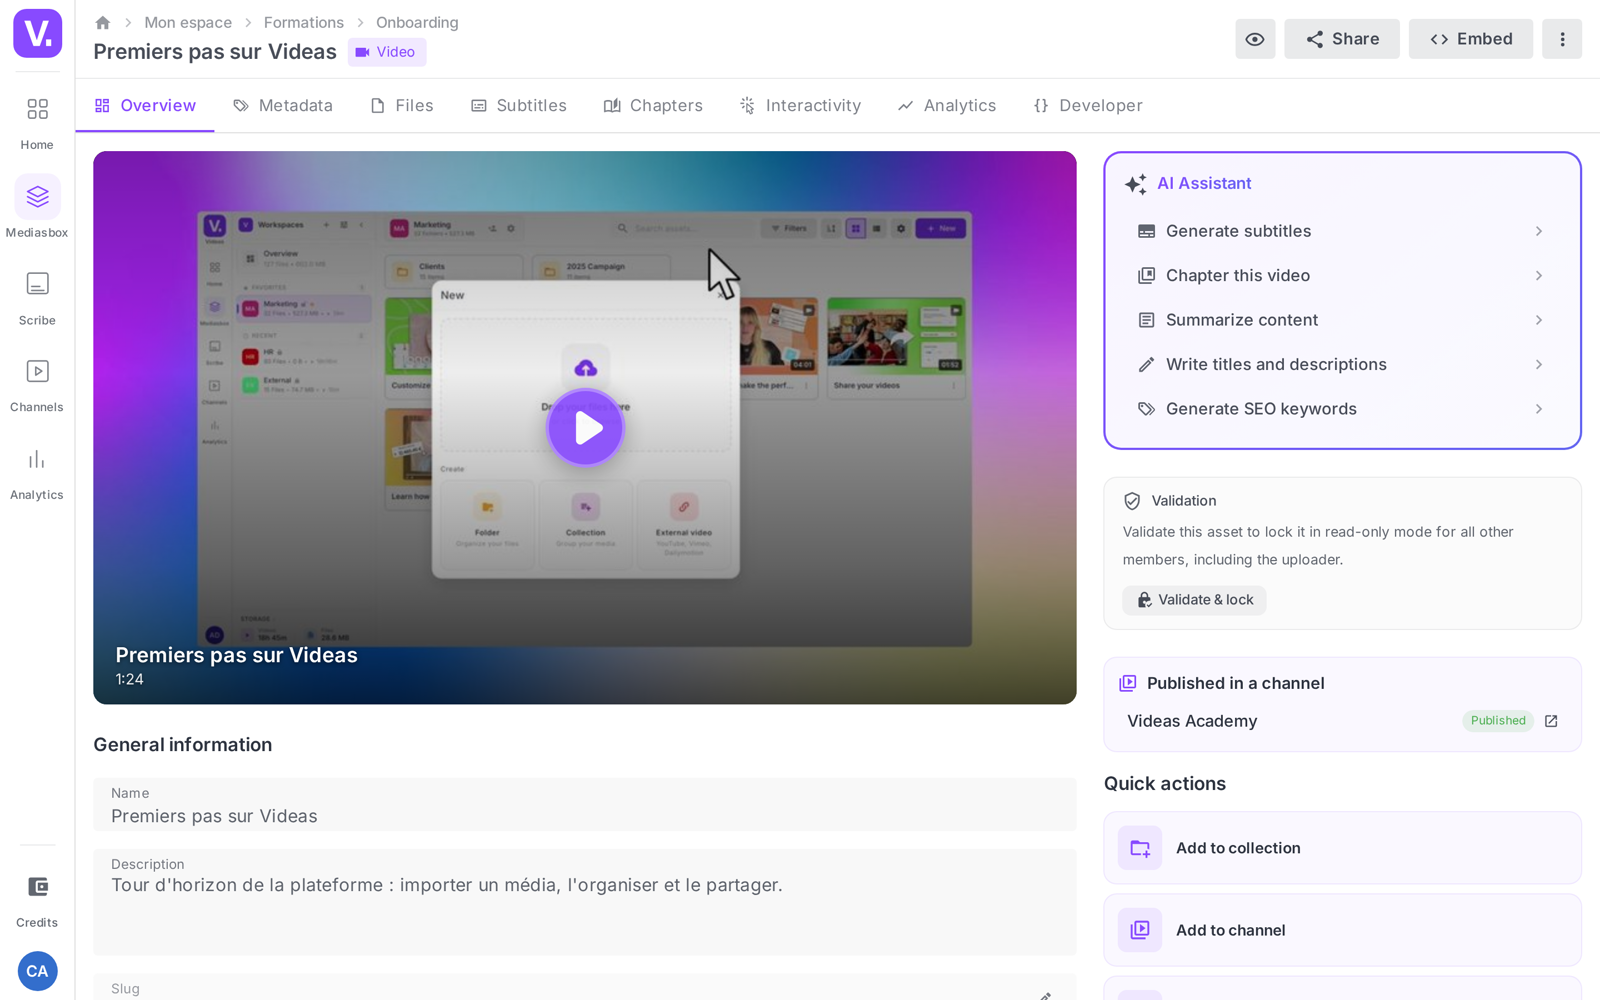This screenshot has width=1600, height=1000.
Task: Open the Credits wallet
Action: click(37, 900)
